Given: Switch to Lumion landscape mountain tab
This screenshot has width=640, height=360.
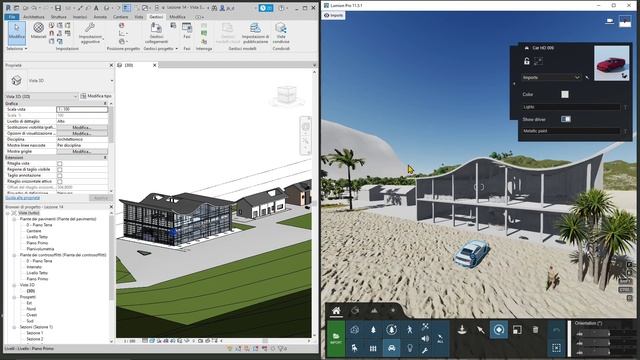Looking at the screenshot, I should [x=374, y=311].
